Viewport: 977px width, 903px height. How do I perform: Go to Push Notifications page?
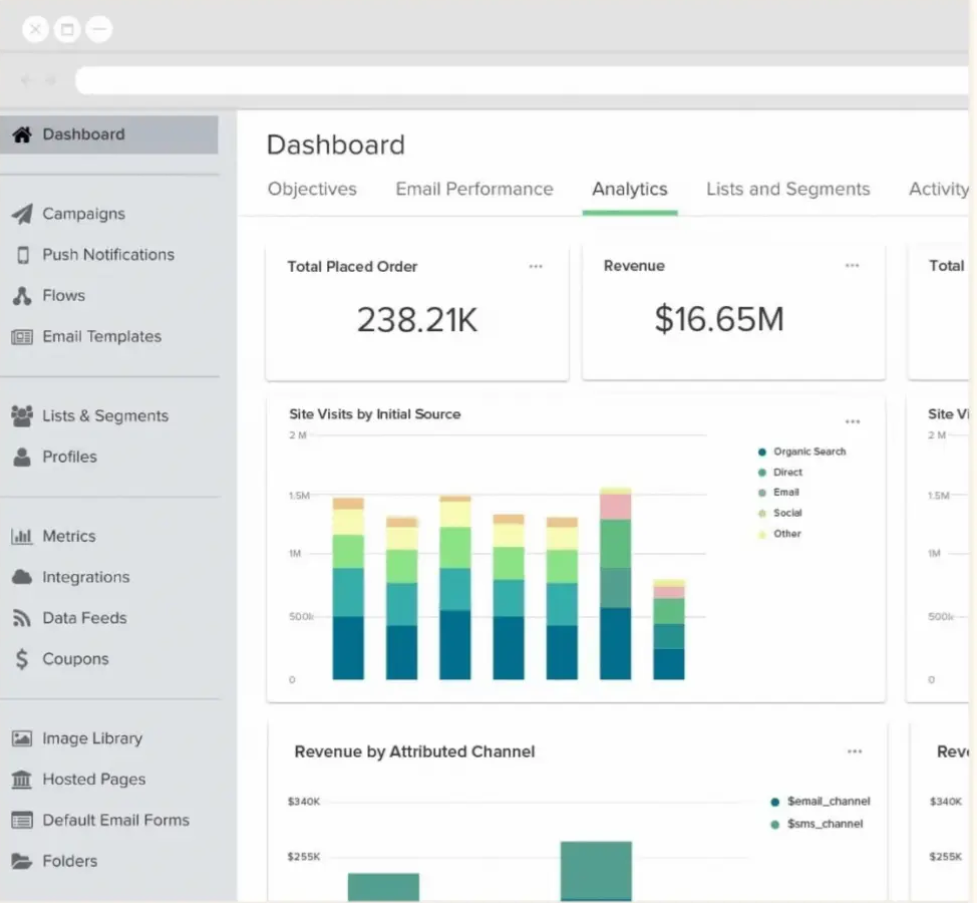(x=108, y=255)
